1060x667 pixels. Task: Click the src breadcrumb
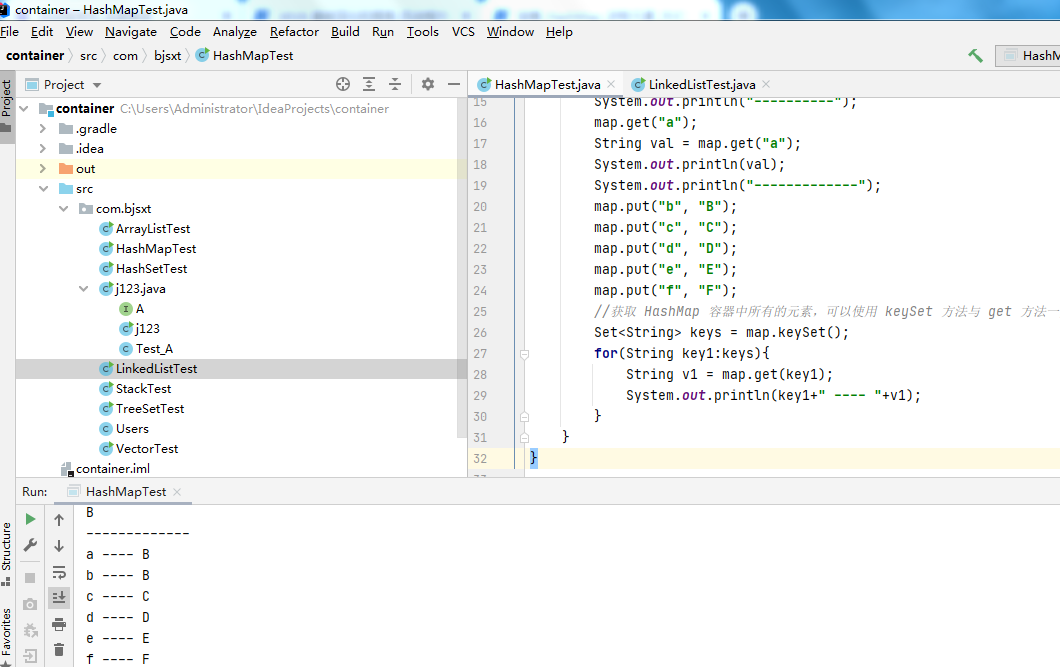[89, 56]
